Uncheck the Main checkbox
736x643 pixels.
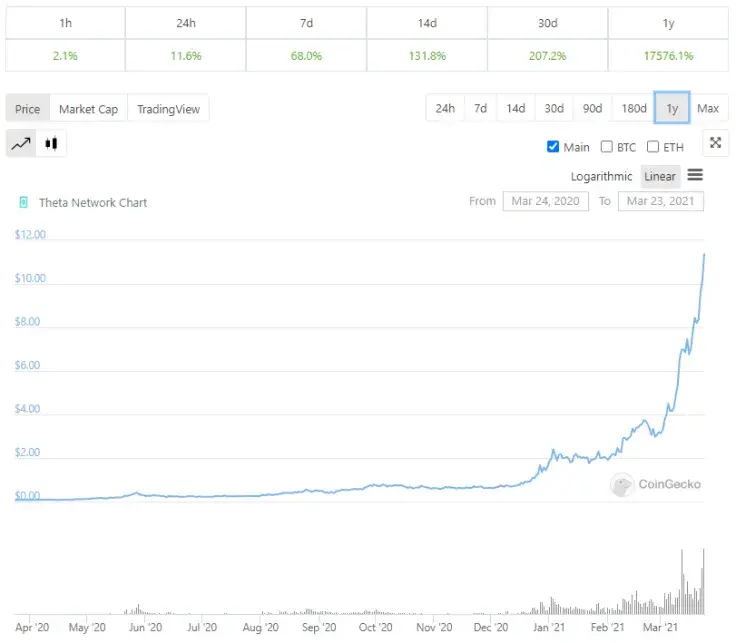(x=553, y=147)
